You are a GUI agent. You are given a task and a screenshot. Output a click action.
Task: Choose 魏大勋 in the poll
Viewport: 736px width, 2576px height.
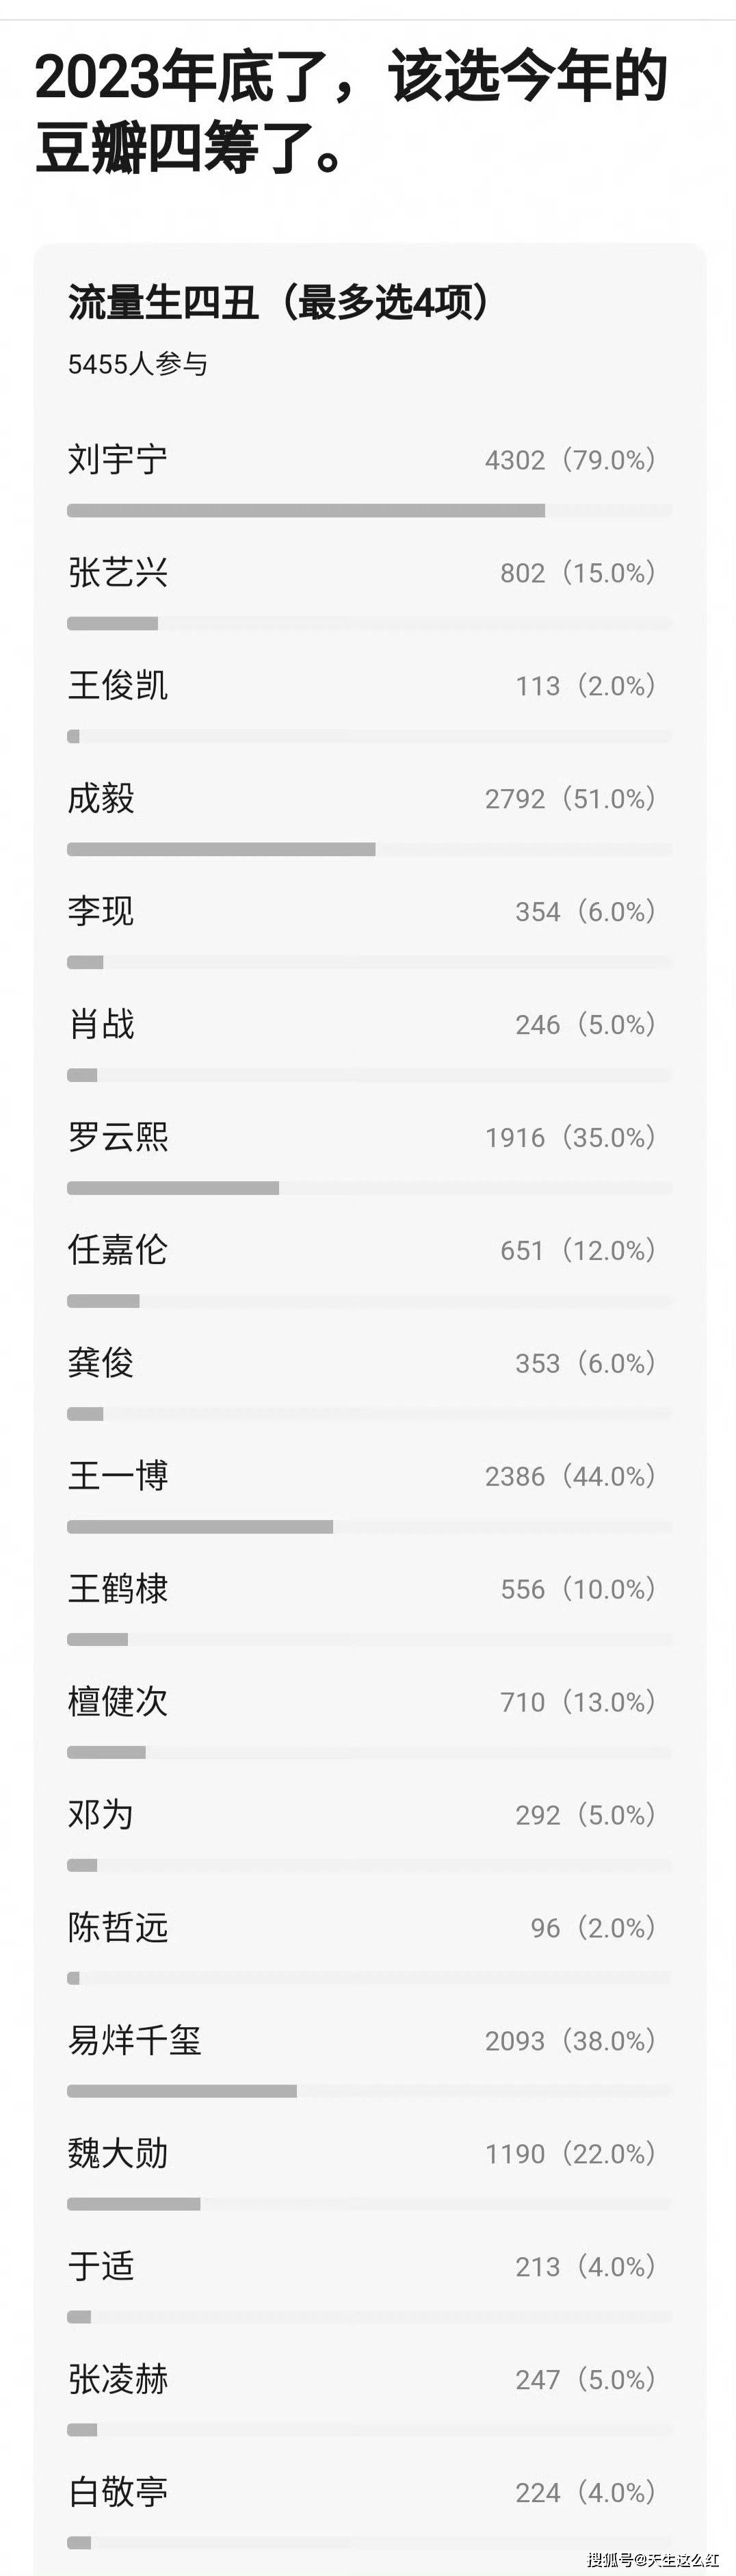click(x=118, y=2154)
